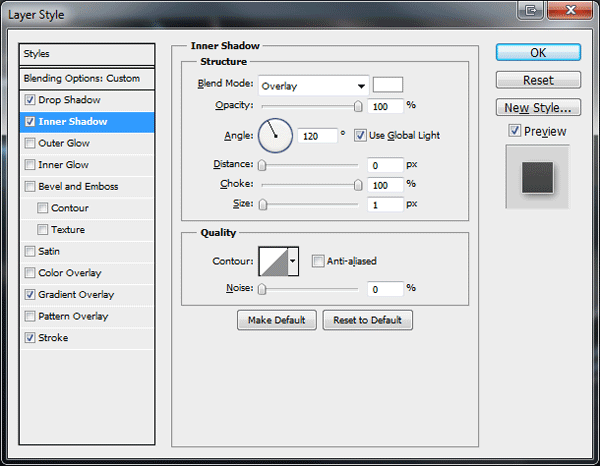The image size is (600, 466).
Task: Toggle the Gradient Overlay checkbox
Action: 30,295
